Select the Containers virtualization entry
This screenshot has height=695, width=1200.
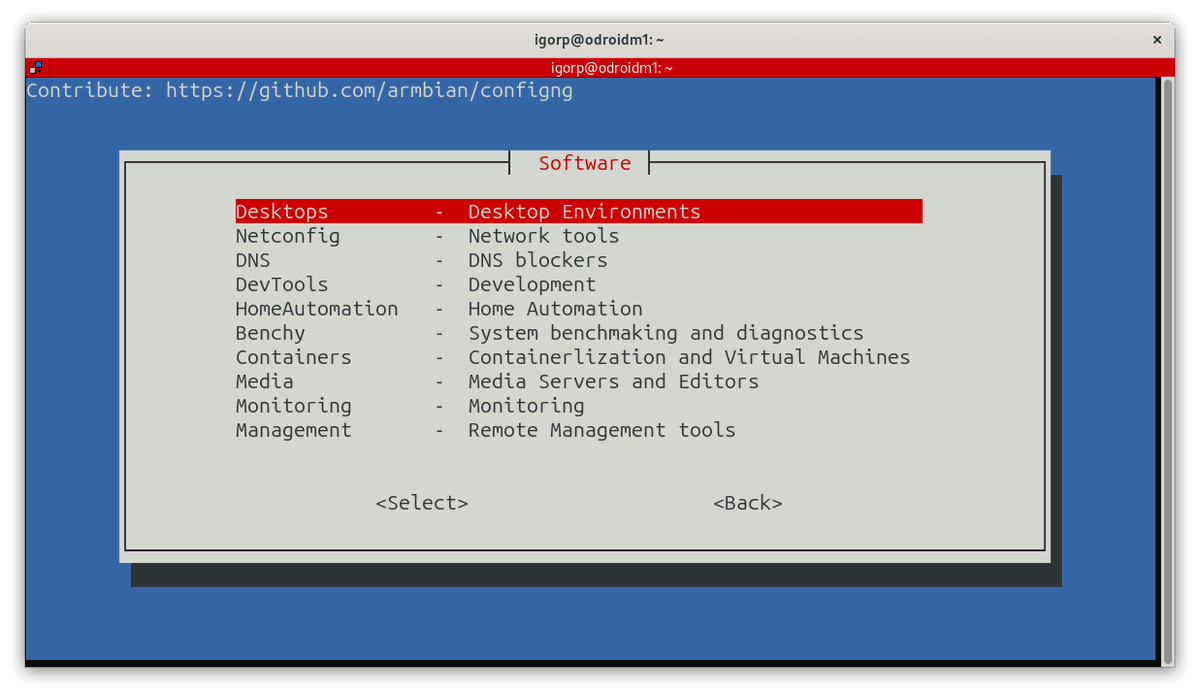pos(293,357)
